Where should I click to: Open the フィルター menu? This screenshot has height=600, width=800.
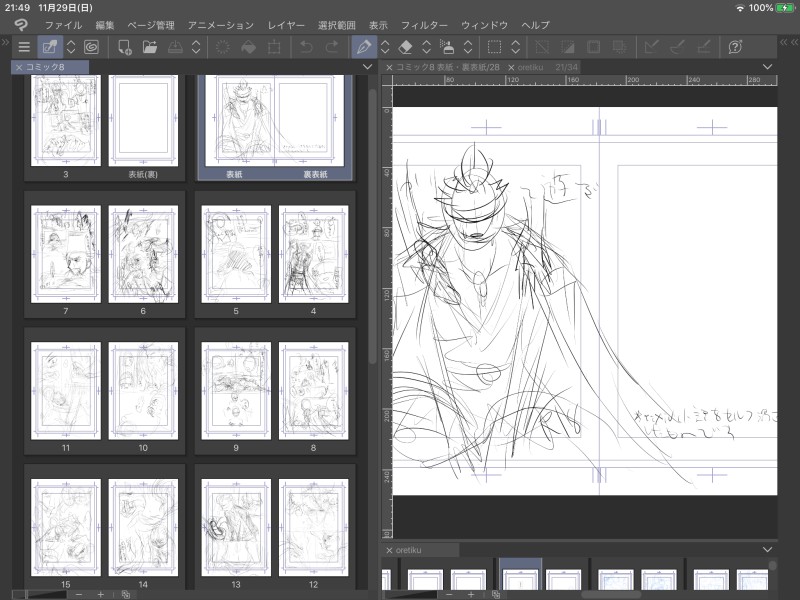(424, 25)
